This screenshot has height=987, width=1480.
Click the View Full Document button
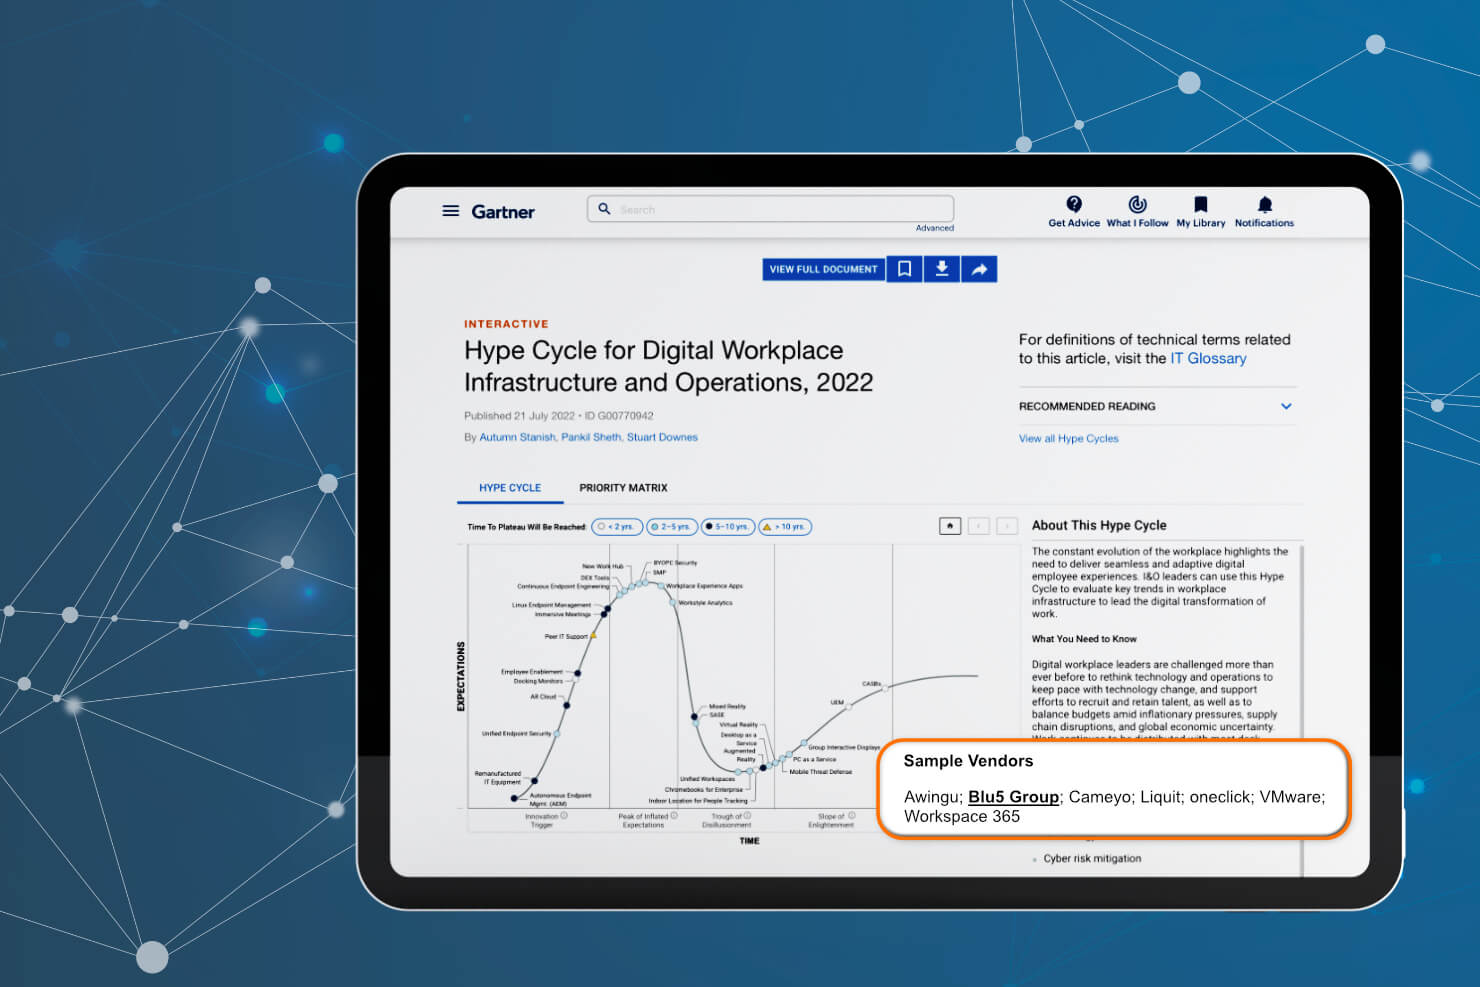pyautogui.click(x=823, y=269)
